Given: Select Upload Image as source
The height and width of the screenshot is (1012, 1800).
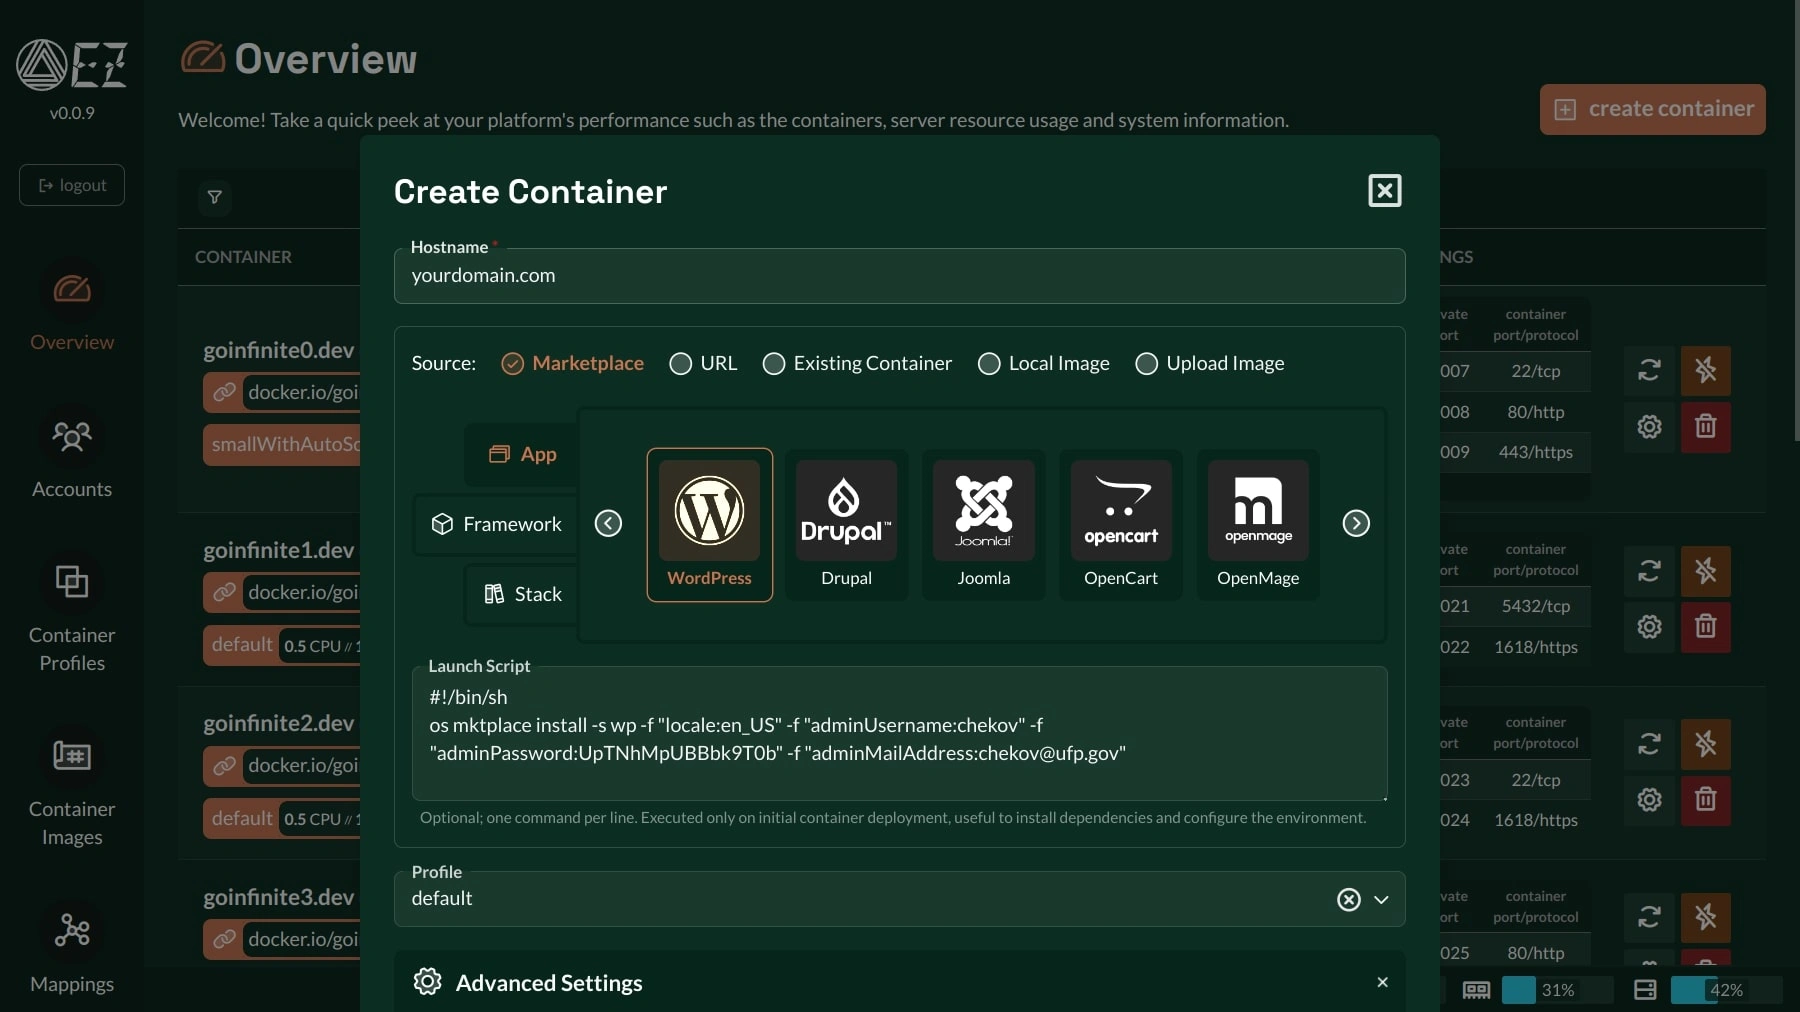Looking at the screenshot, I should tap(1147, 364).
